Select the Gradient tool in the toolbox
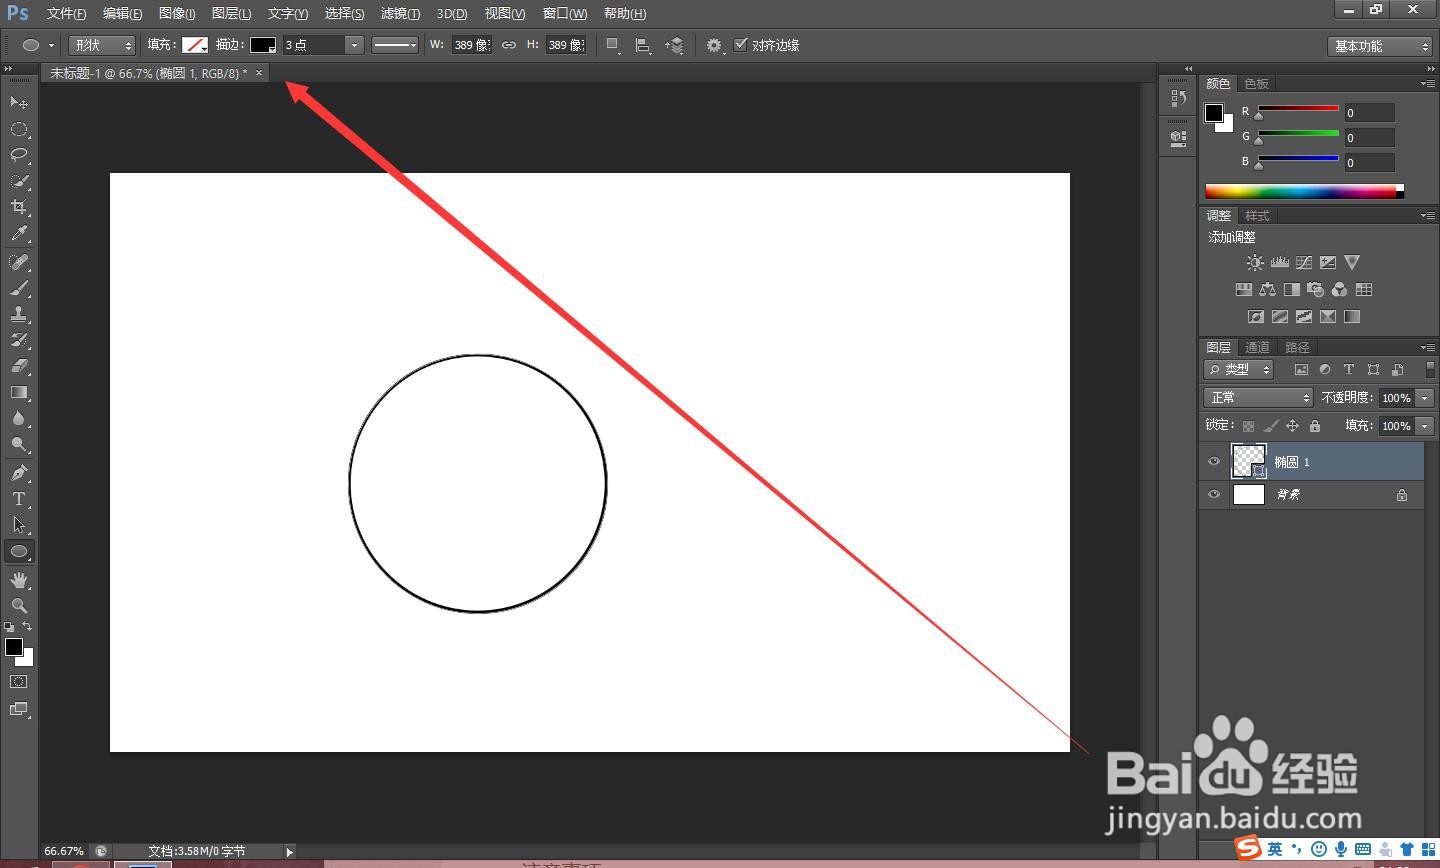Screen dimensions: 1440x868 tap(18, 392)
